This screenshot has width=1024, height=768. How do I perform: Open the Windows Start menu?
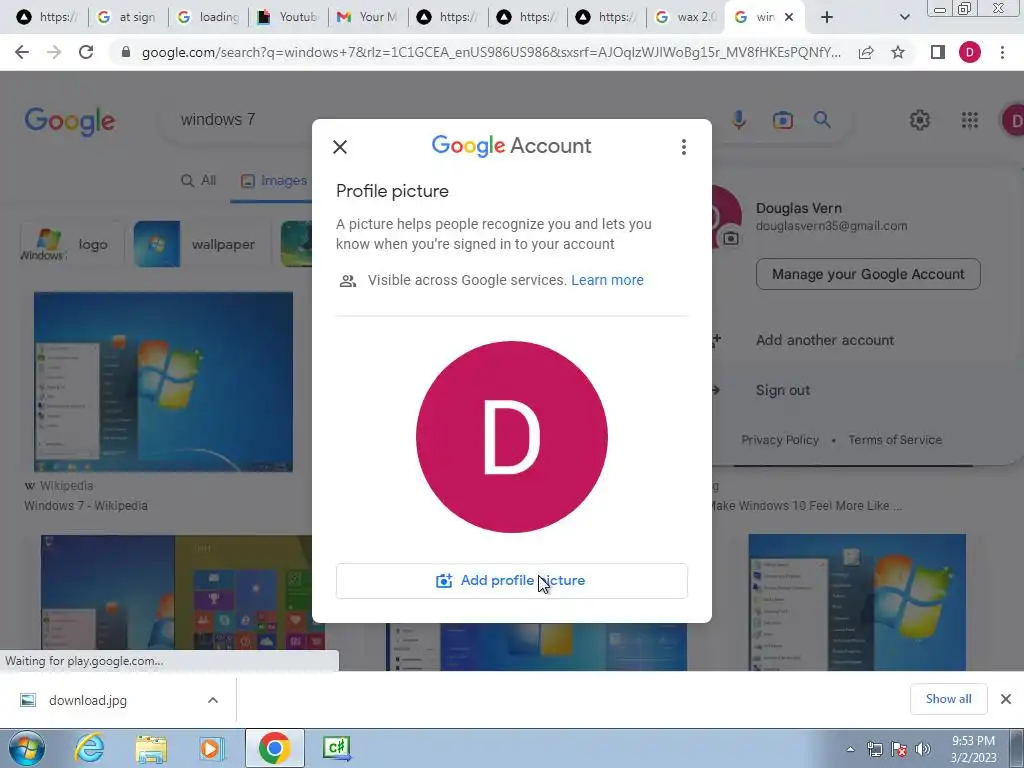[26, 748]
